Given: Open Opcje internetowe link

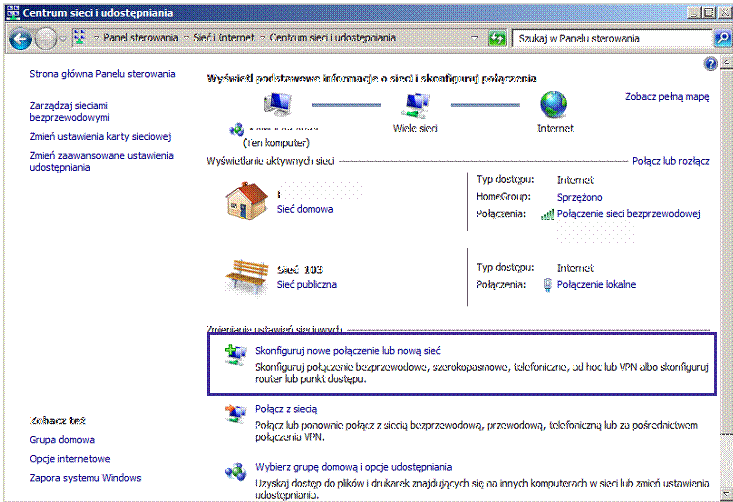Looking at the screenshot, I should click(70, 459).
